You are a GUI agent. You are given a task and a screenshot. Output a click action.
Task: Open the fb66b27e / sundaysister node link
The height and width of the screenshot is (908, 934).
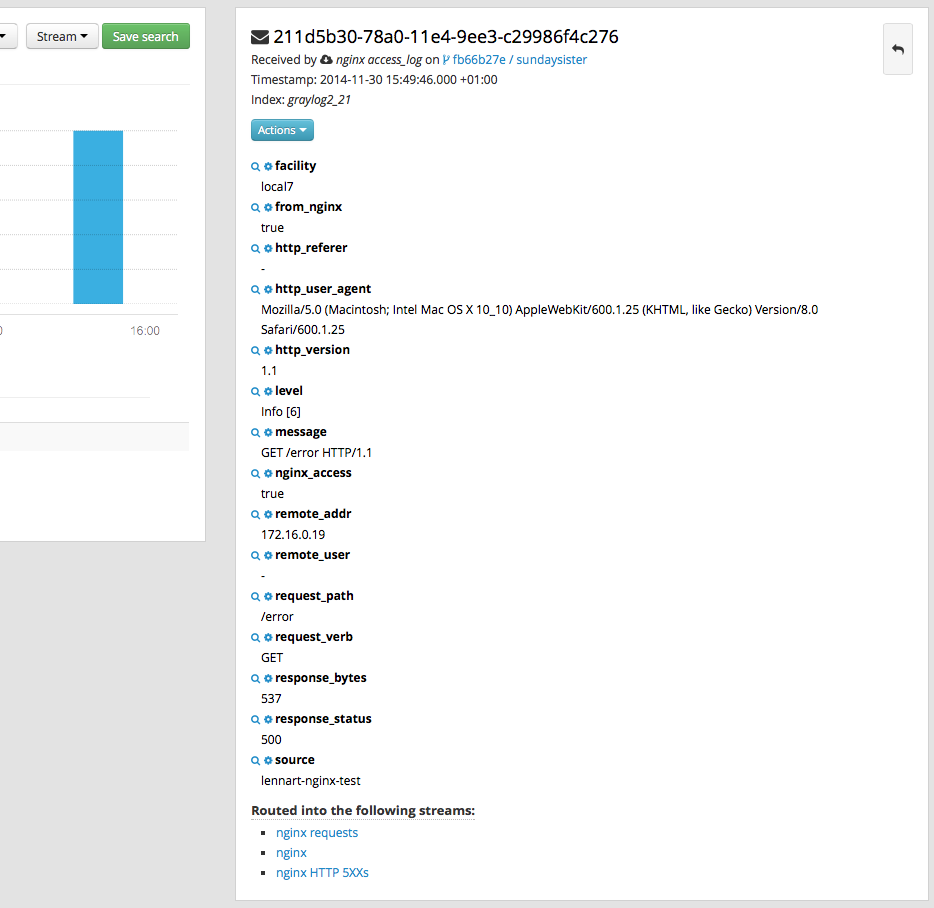pos(515,60)
